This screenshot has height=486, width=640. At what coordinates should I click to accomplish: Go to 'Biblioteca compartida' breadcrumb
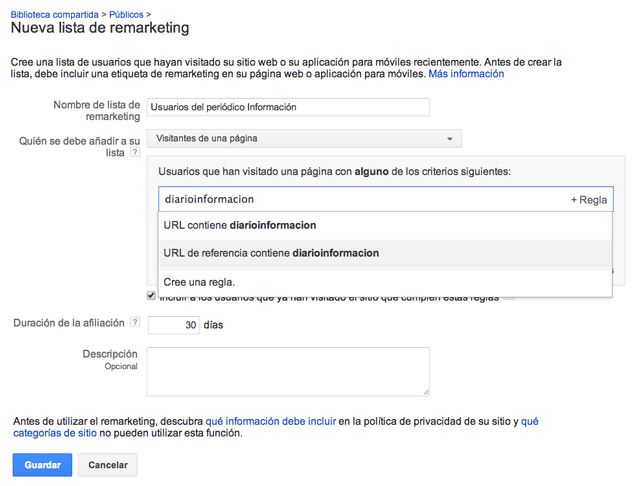54,15
